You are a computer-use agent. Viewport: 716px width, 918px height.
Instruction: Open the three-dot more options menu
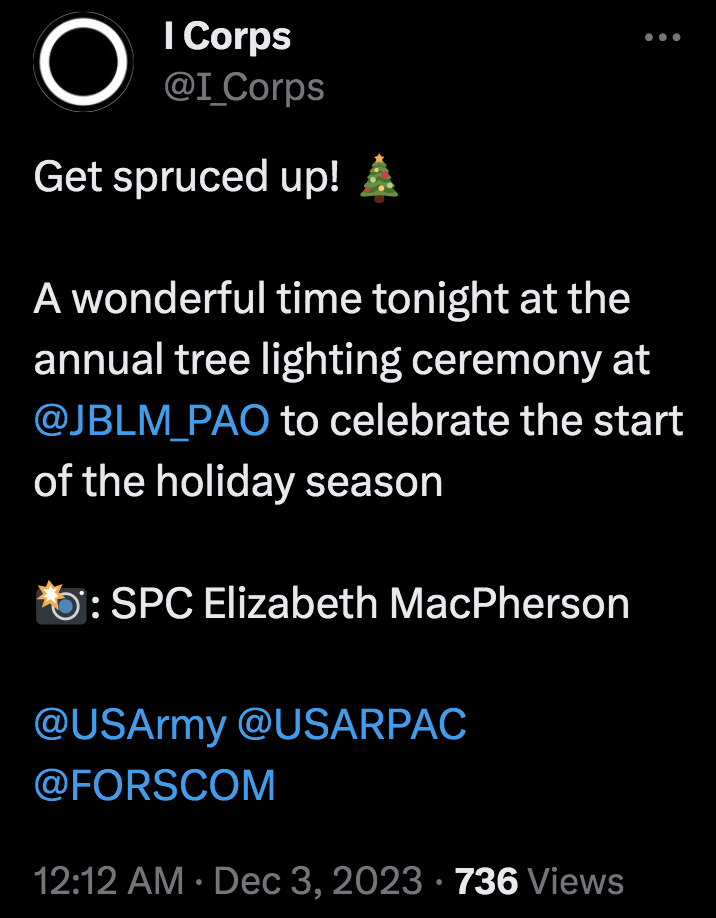coord(662,38)
